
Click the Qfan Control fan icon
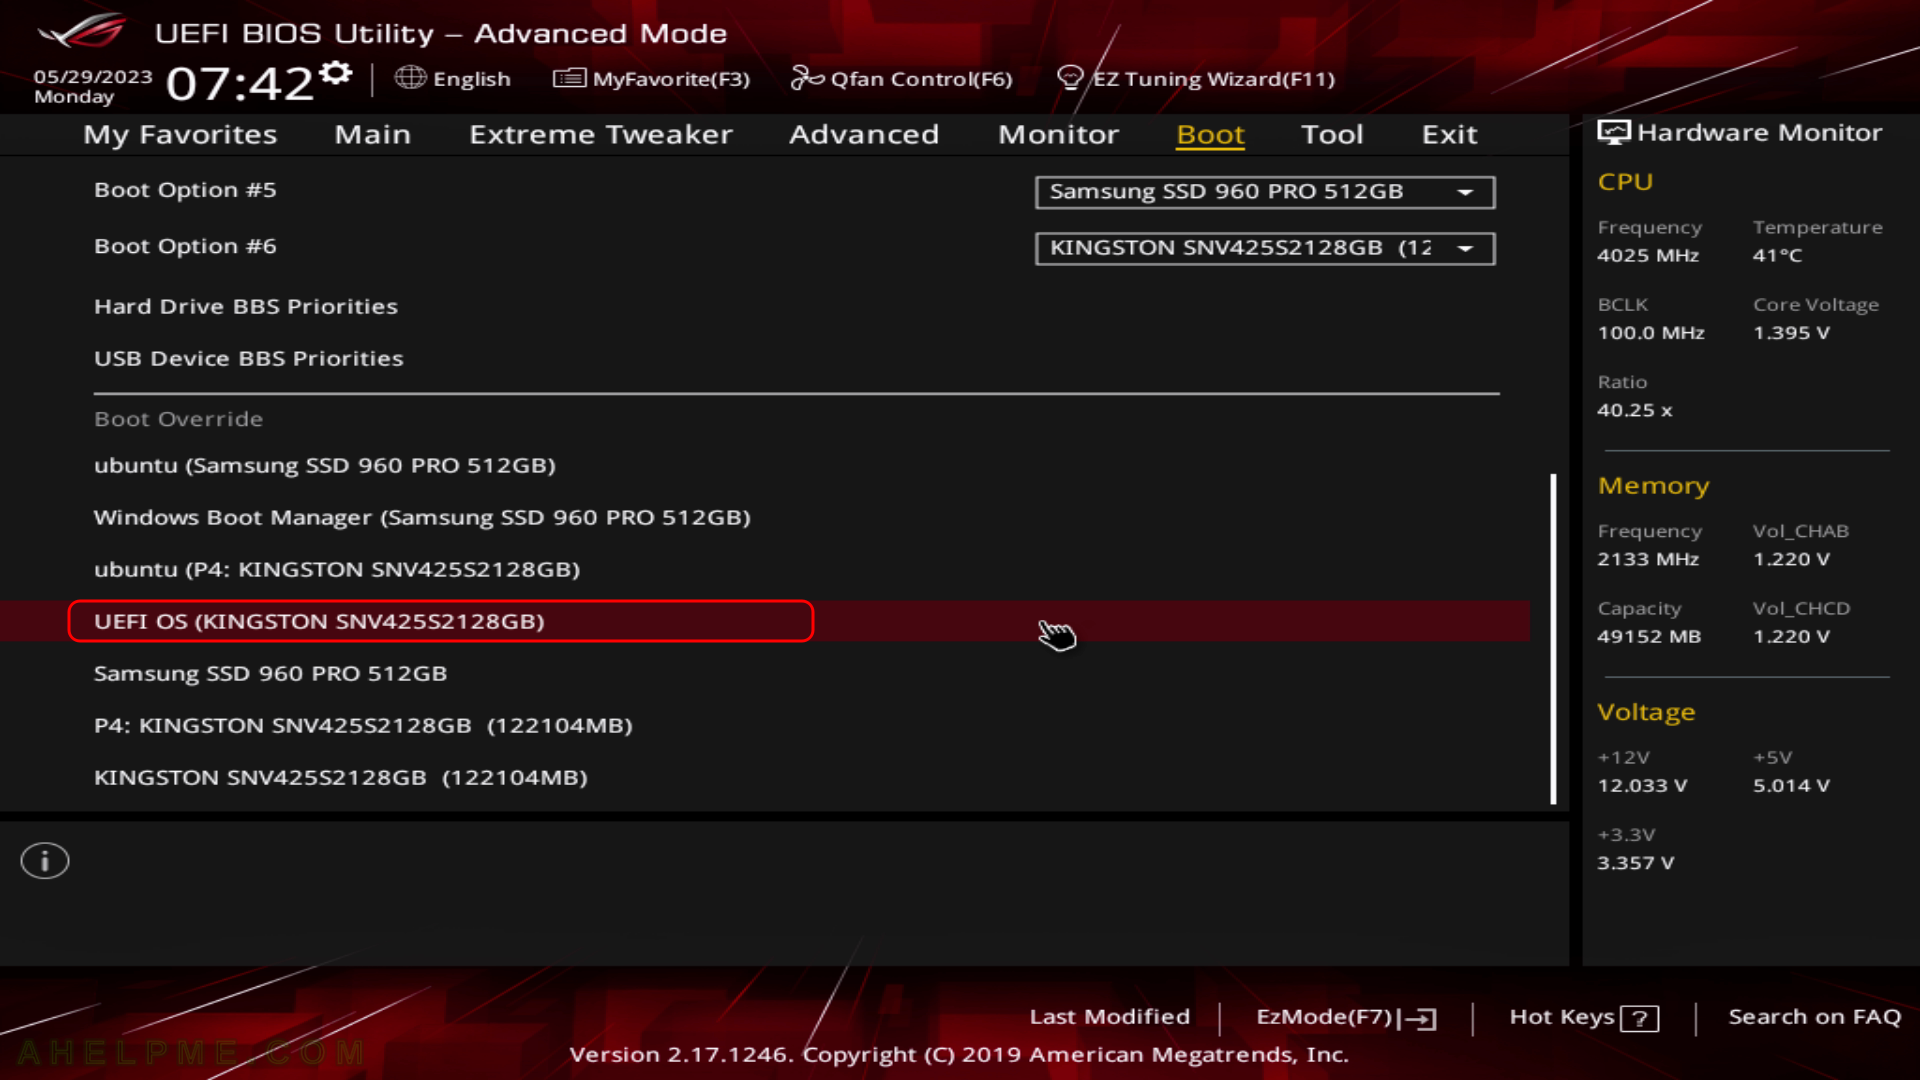(x=807, y=78)
